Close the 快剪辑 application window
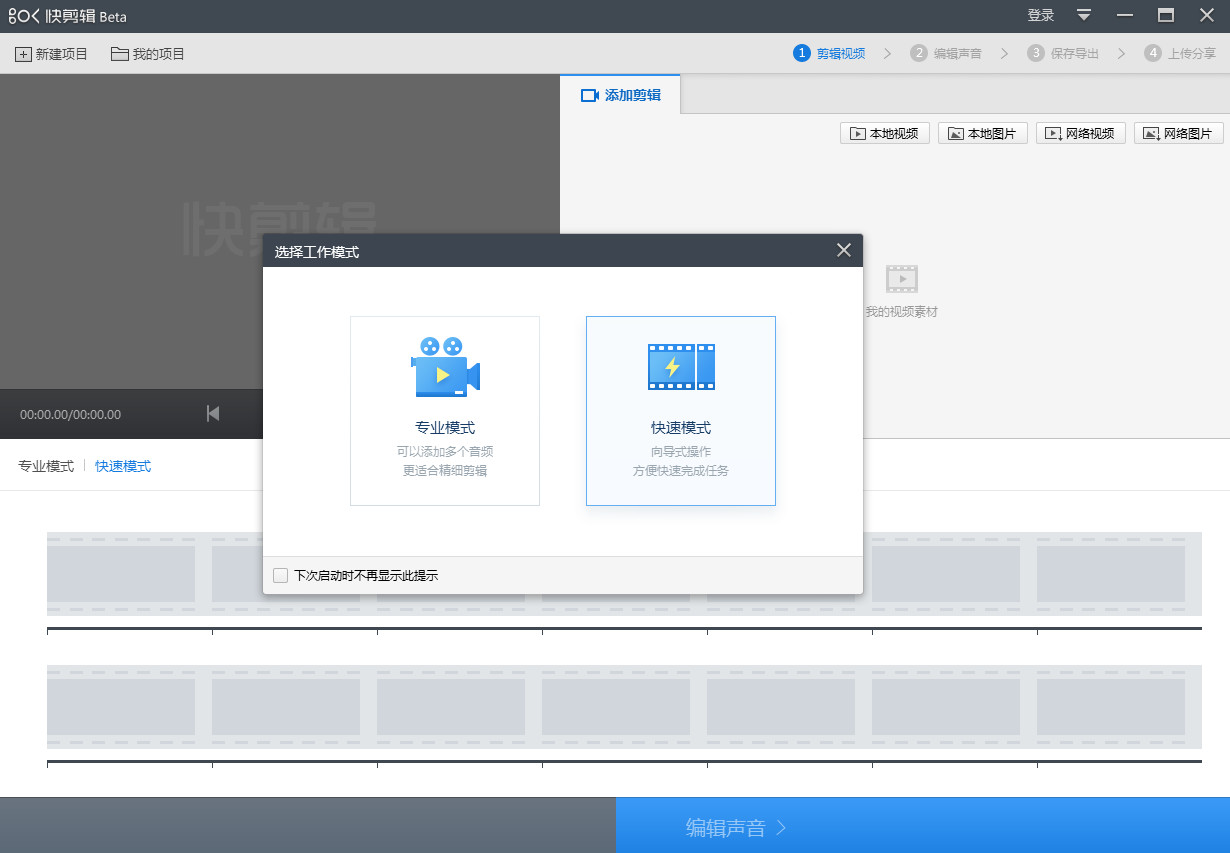 click(1206, 15)
